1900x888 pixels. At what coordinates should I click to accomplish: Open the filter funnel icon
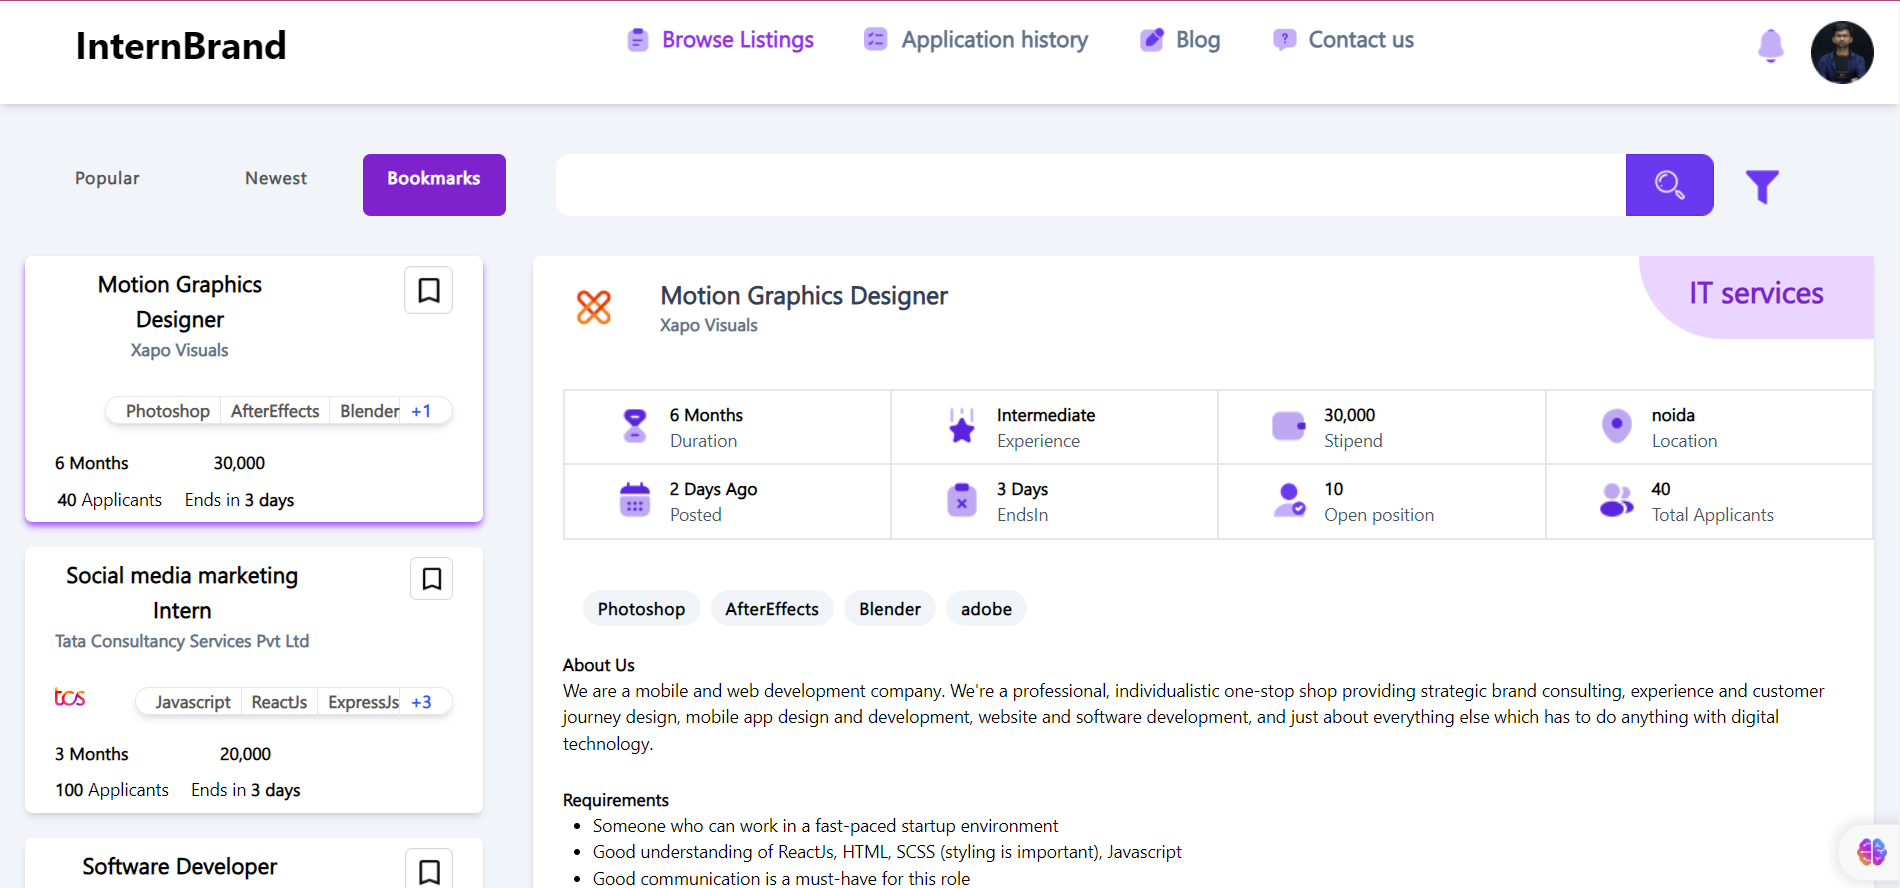1762,186
